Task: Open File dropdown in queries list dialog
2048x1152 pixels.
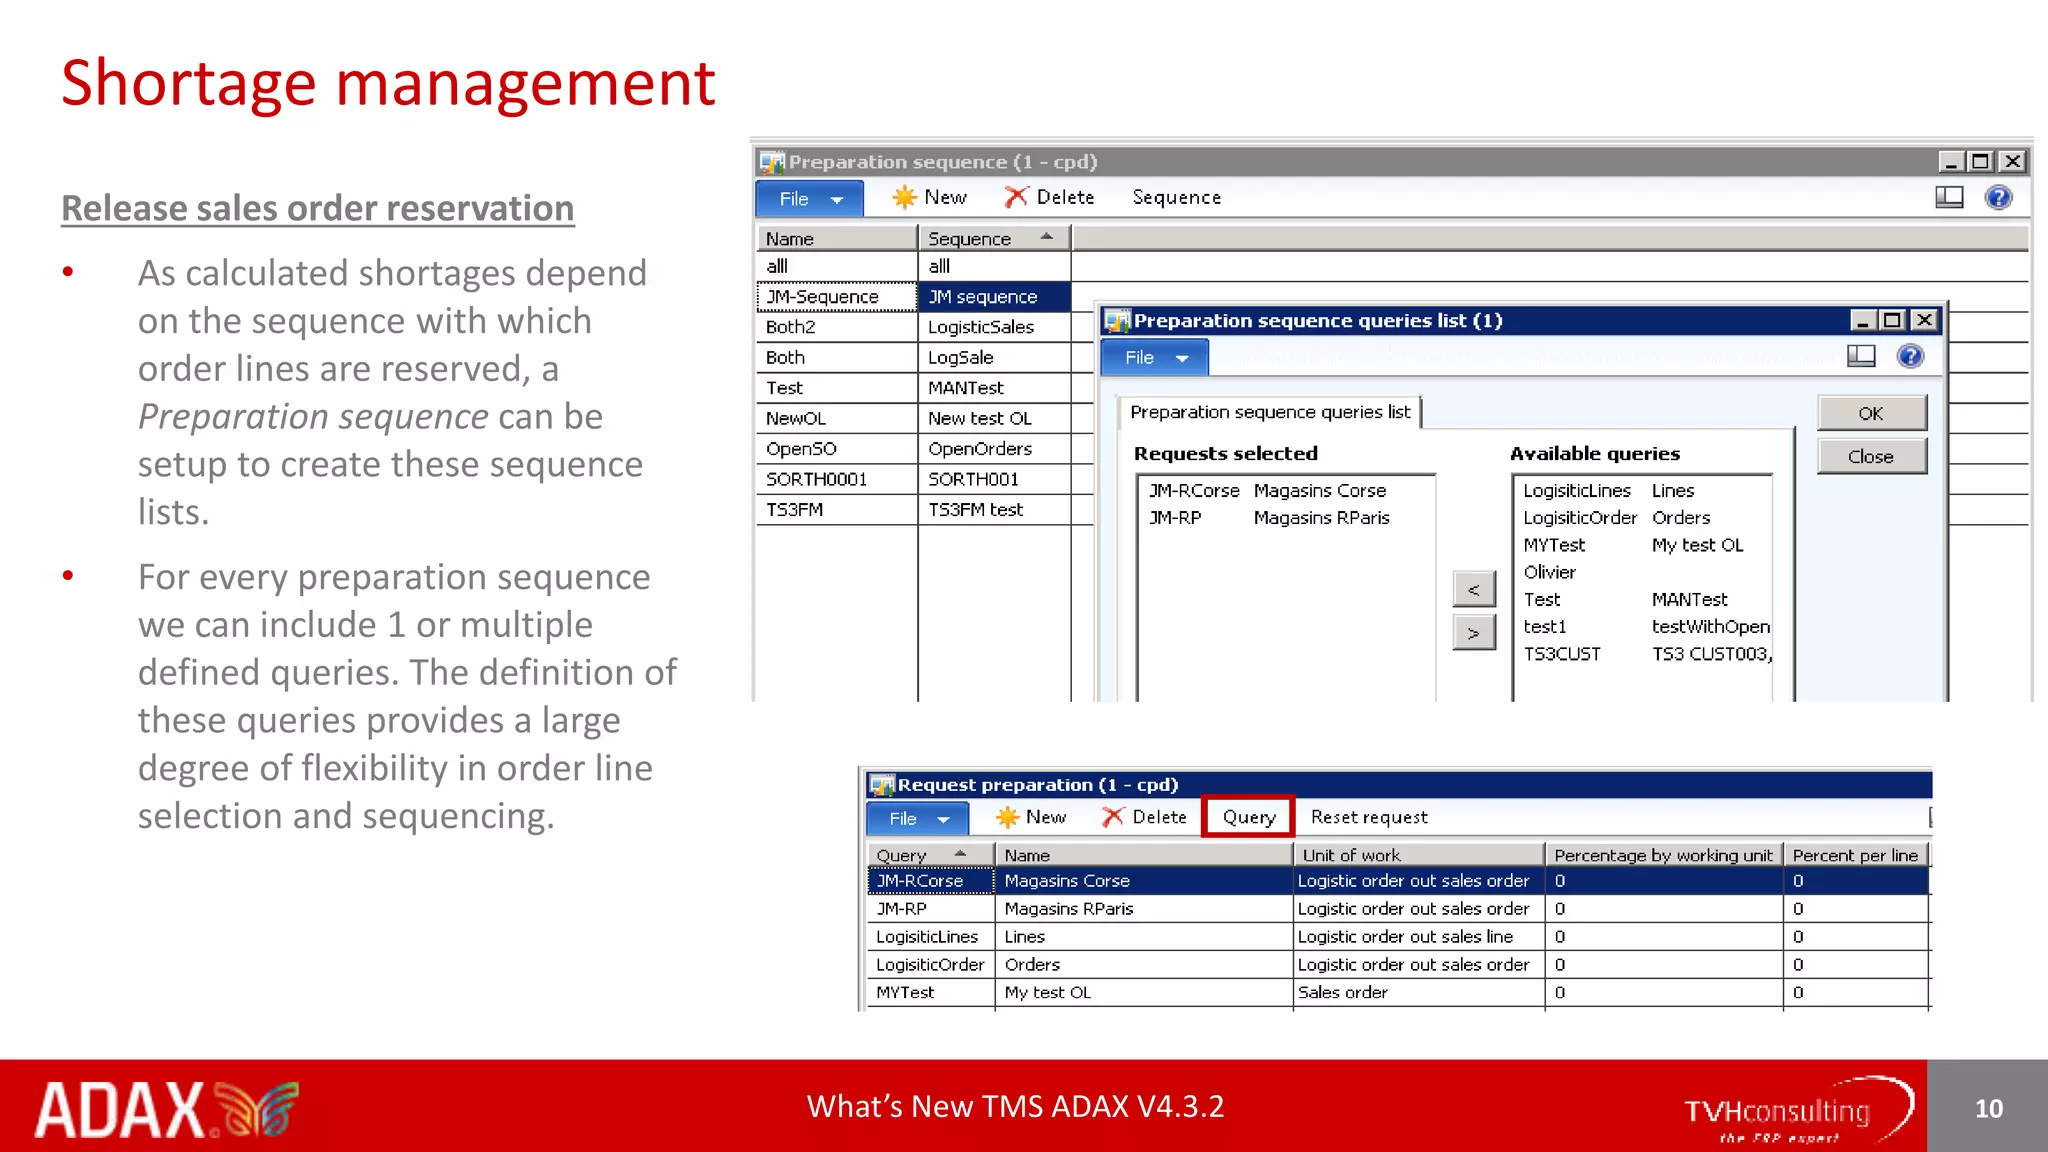Action: (1154, 358)
